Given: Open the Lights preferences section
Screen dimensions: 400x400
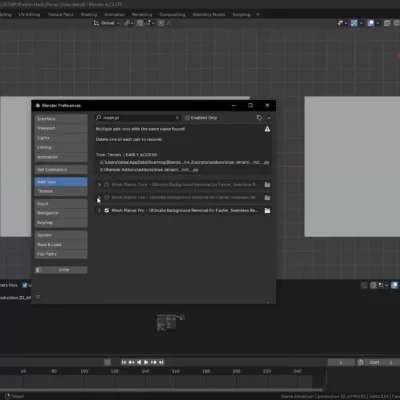Looking at the screenshot, I should (61, 138).
